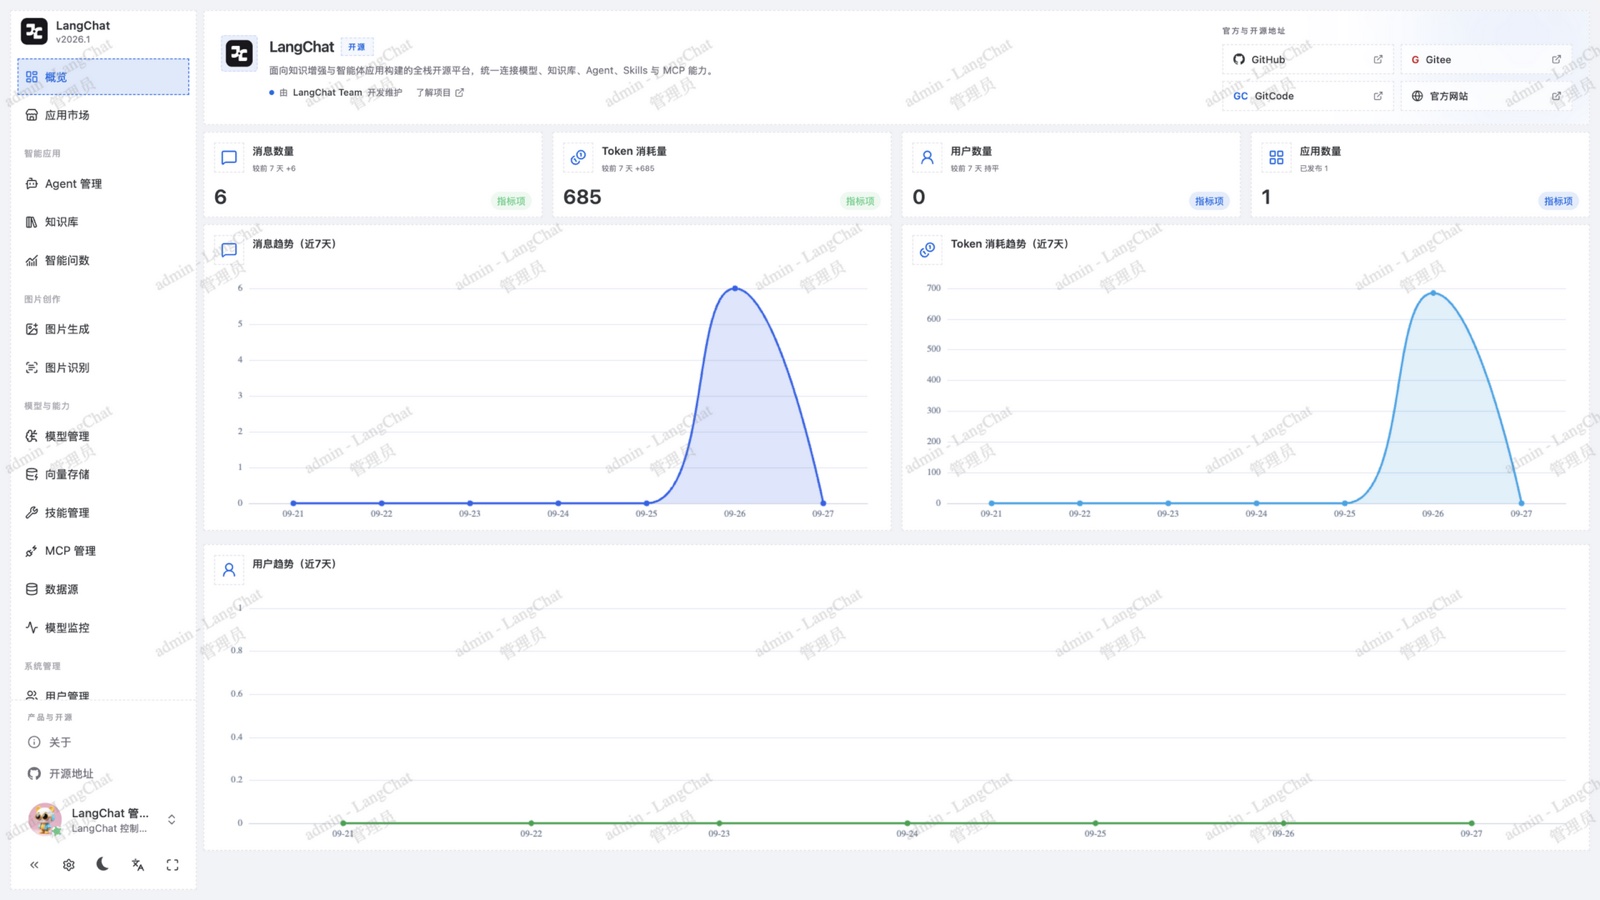Click the user avatar at sidebar bottom
Screen dimensions: 1600x900
point(45,820)
